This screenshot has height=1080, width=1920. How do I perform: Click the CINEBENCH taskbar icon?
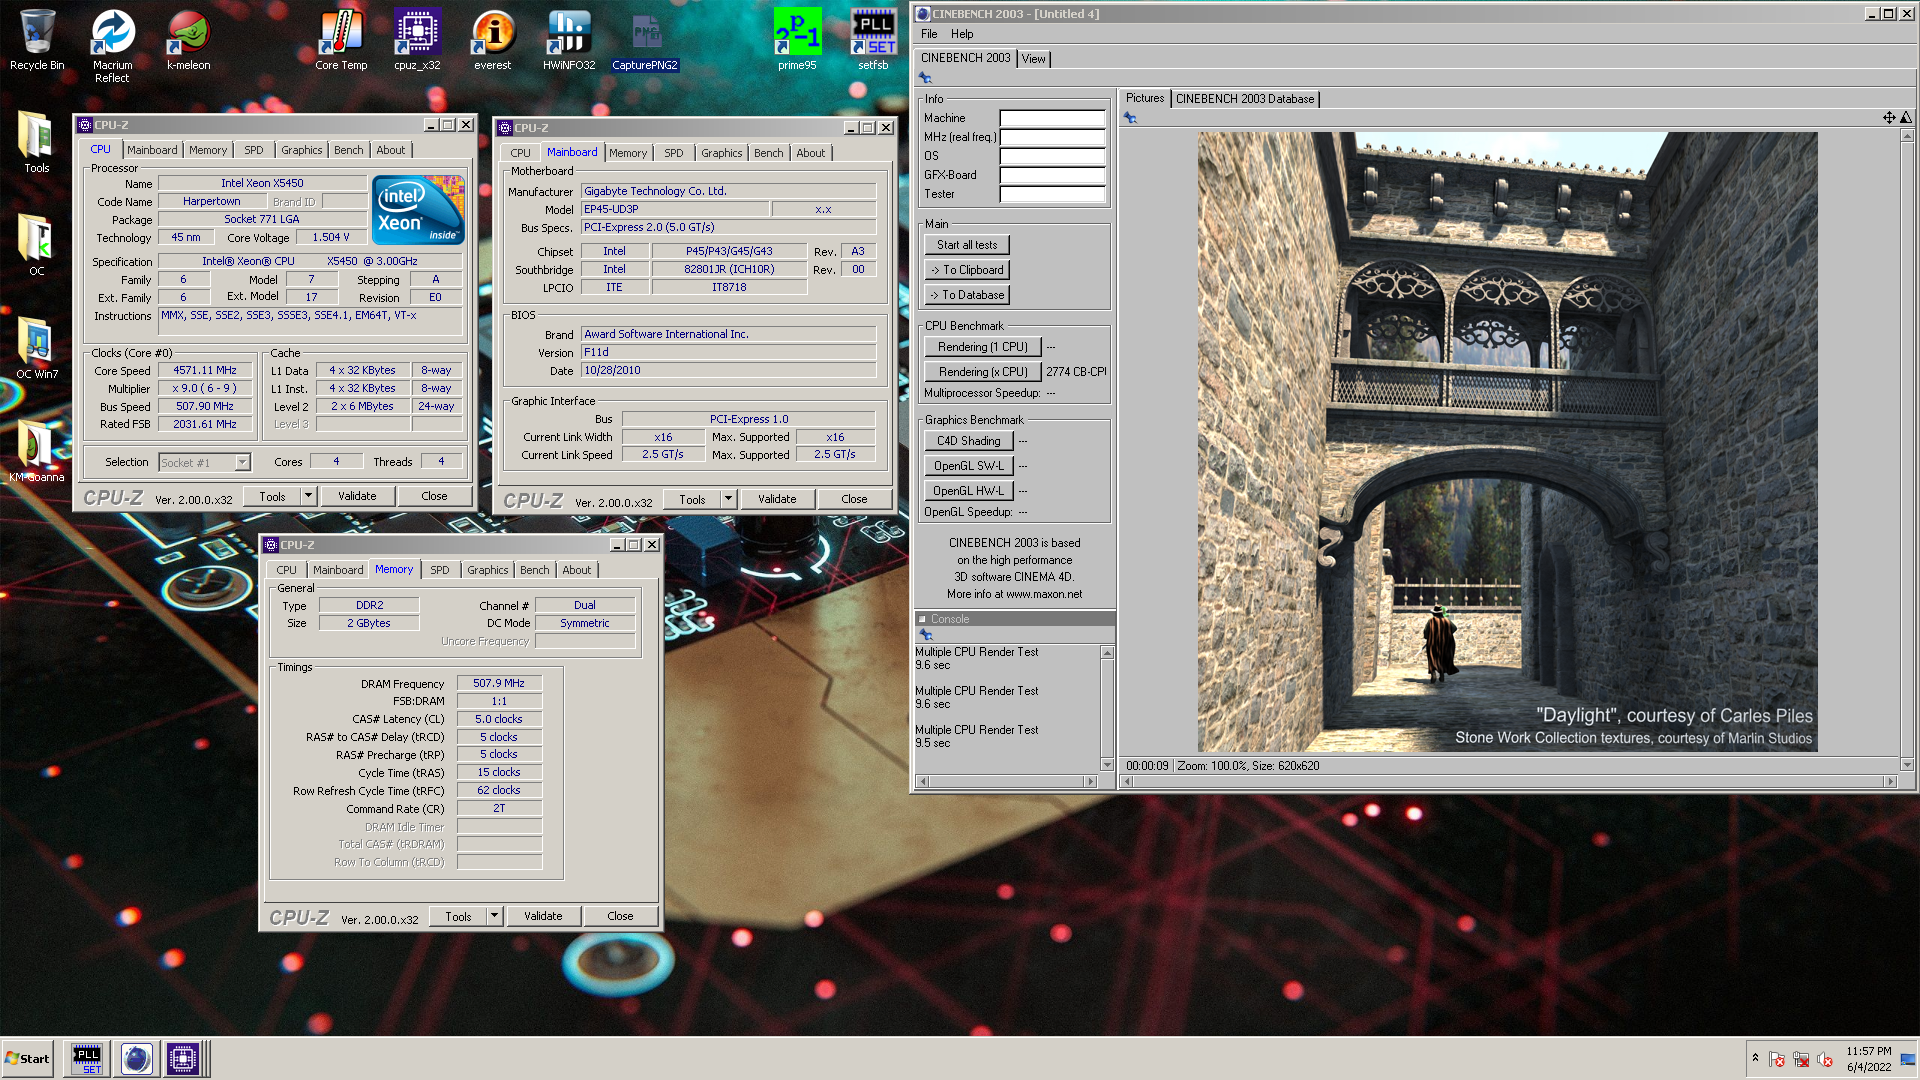click(x=137, y=1059)
